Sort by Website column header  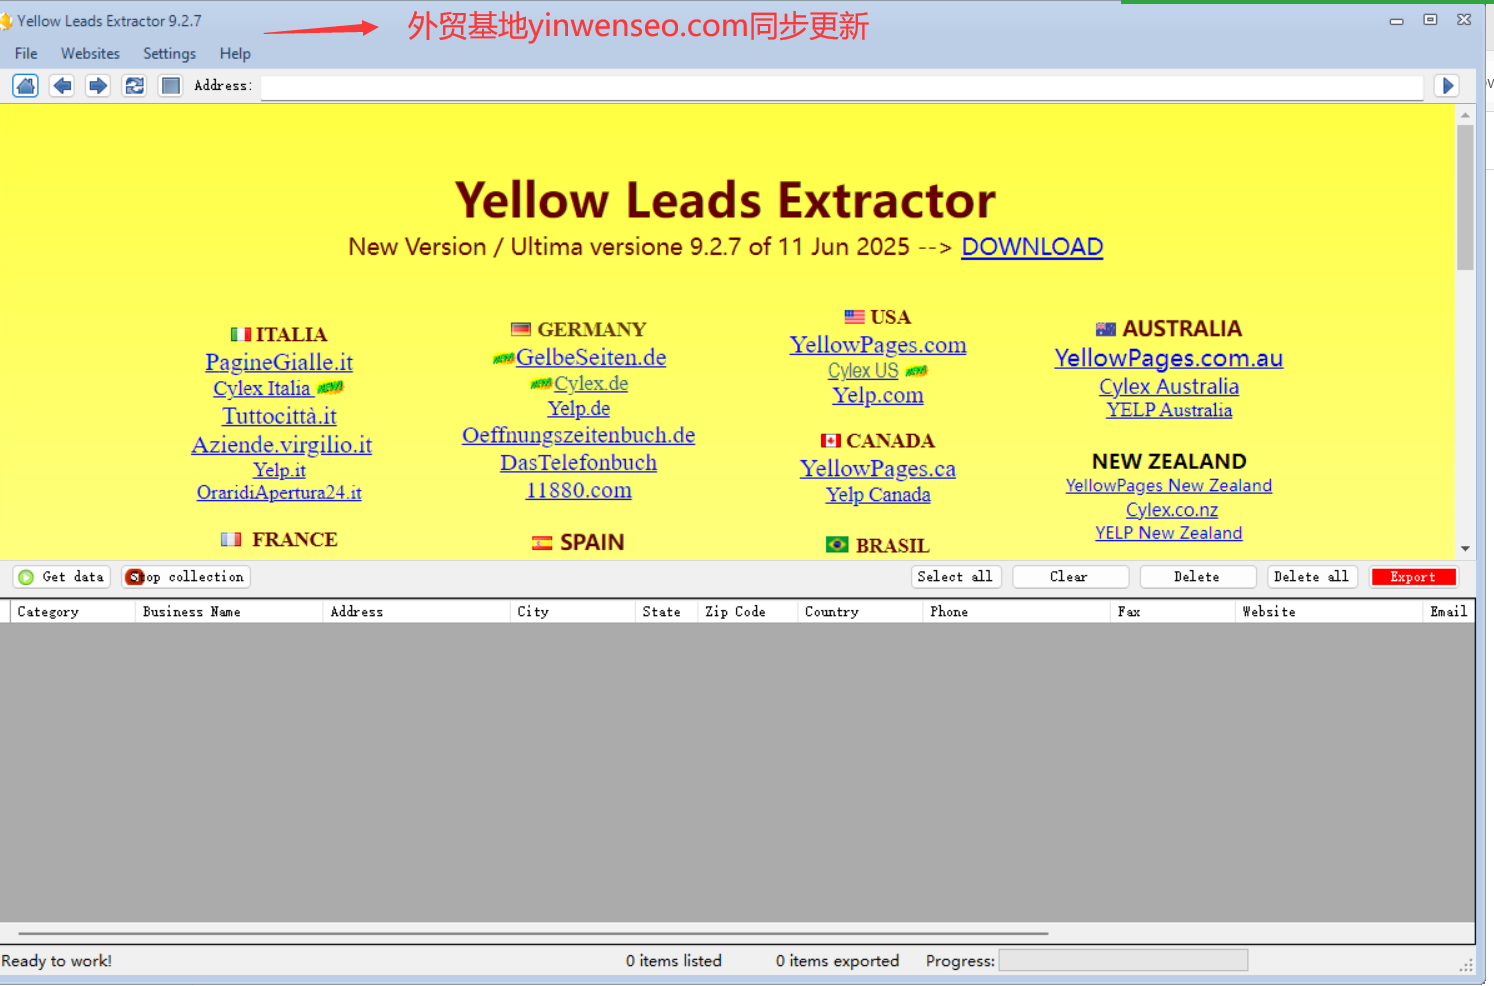click(1329, 612)
